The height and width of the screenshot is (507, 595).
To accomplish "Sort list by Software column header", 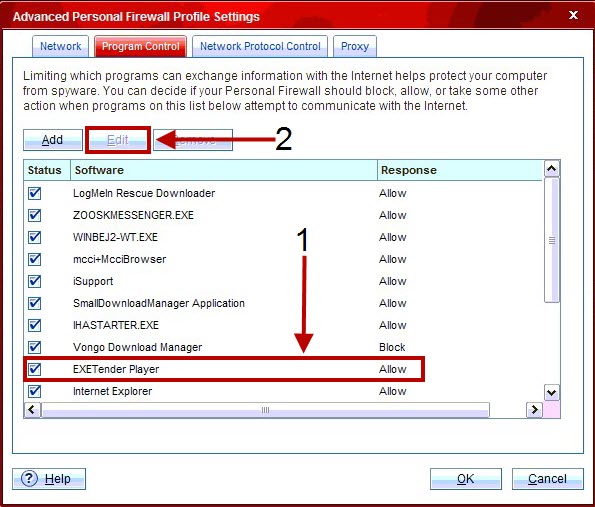I will (x=224, y=170).
